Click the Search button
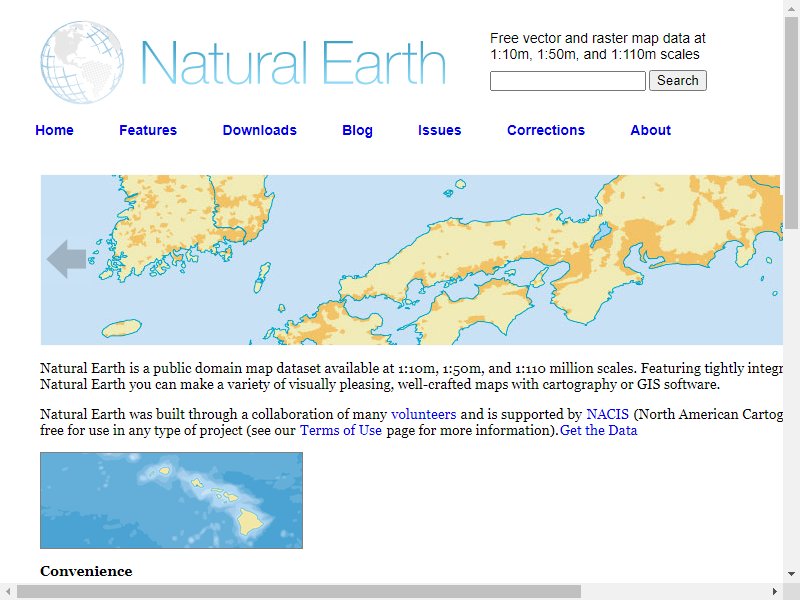Screen dimensions: 800x600 coord(678,81)
